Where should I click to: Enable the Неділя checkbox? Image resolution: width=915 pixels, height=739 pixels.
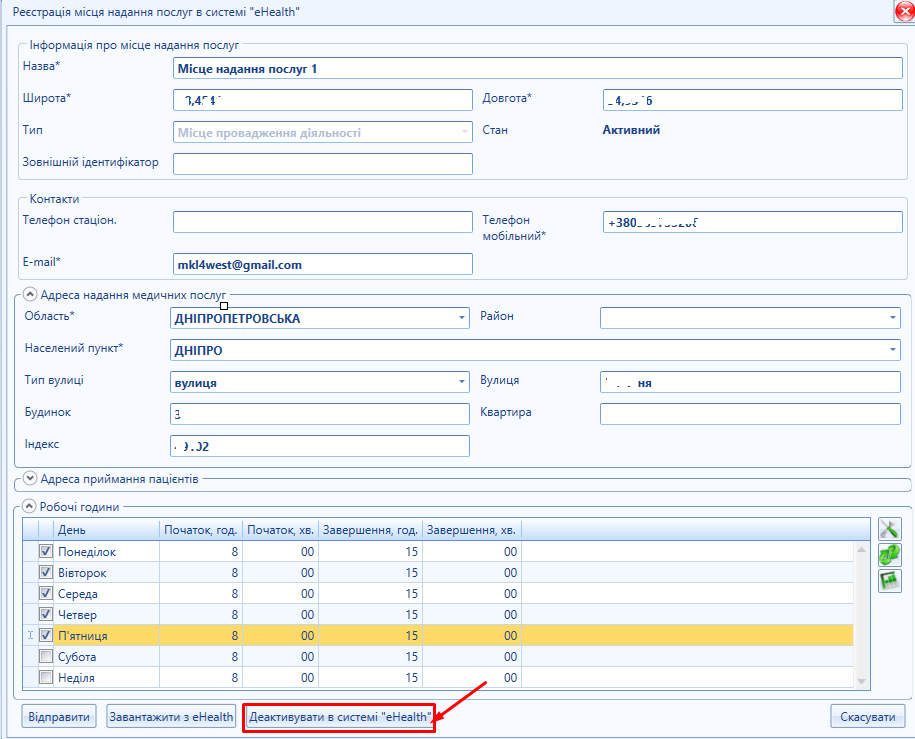click(46, 677)
